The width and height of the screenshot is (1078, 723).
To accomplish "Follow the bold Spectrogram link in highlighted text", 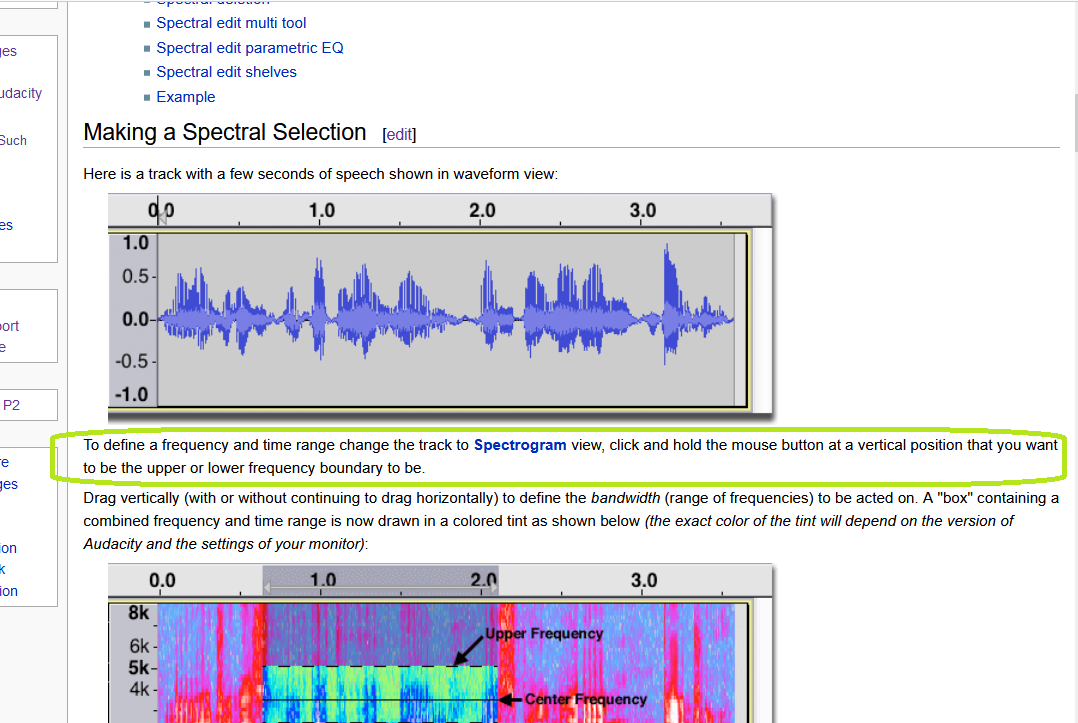I will (x=520, y=444).
